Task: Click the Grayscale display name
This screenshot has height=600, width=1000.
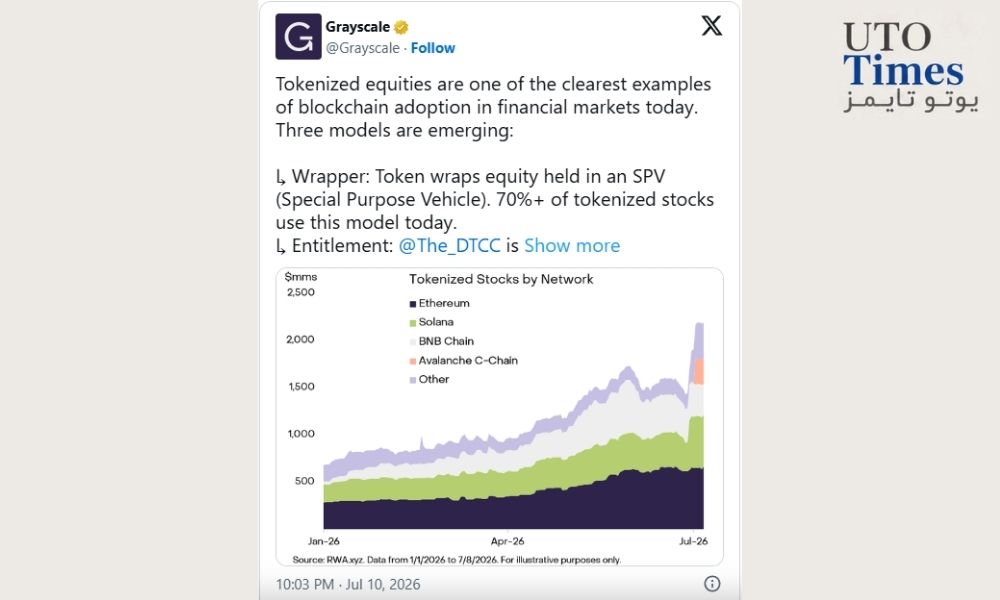Action: [x=357, y=27]
